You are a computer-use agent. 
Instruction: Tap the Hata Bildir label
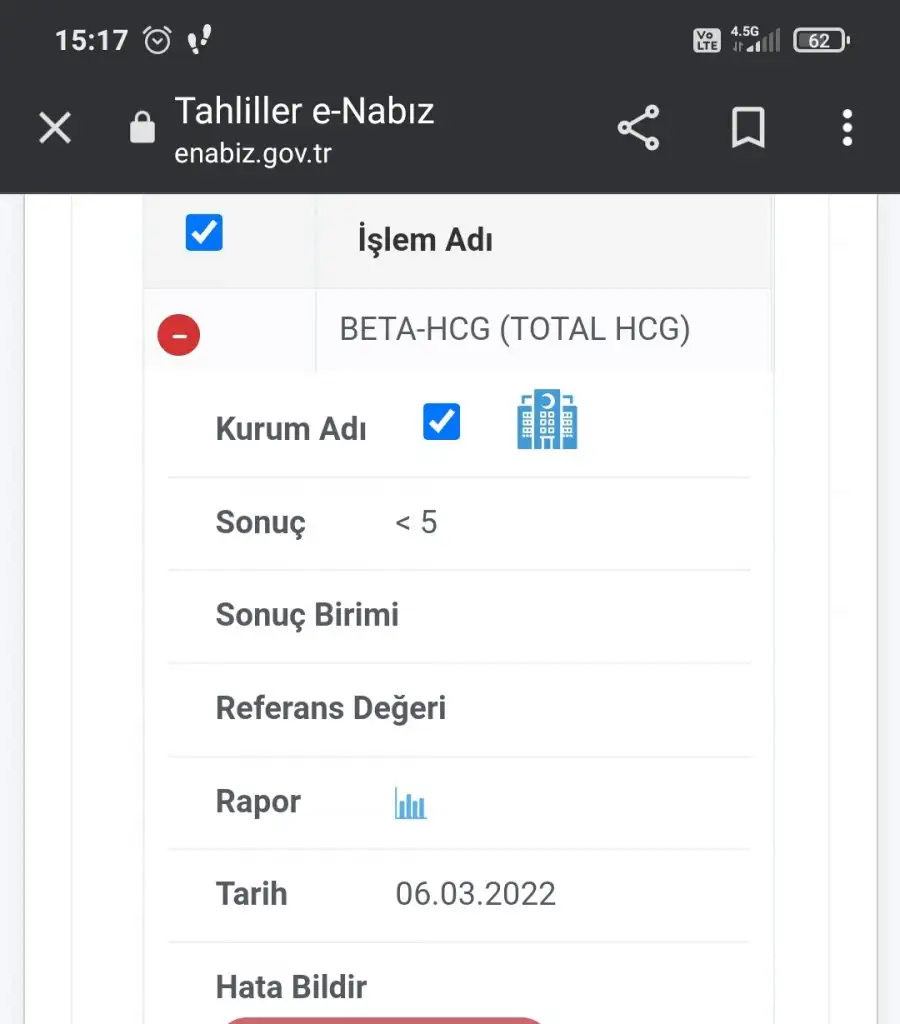pyautogui.click(x=291, y=987)
